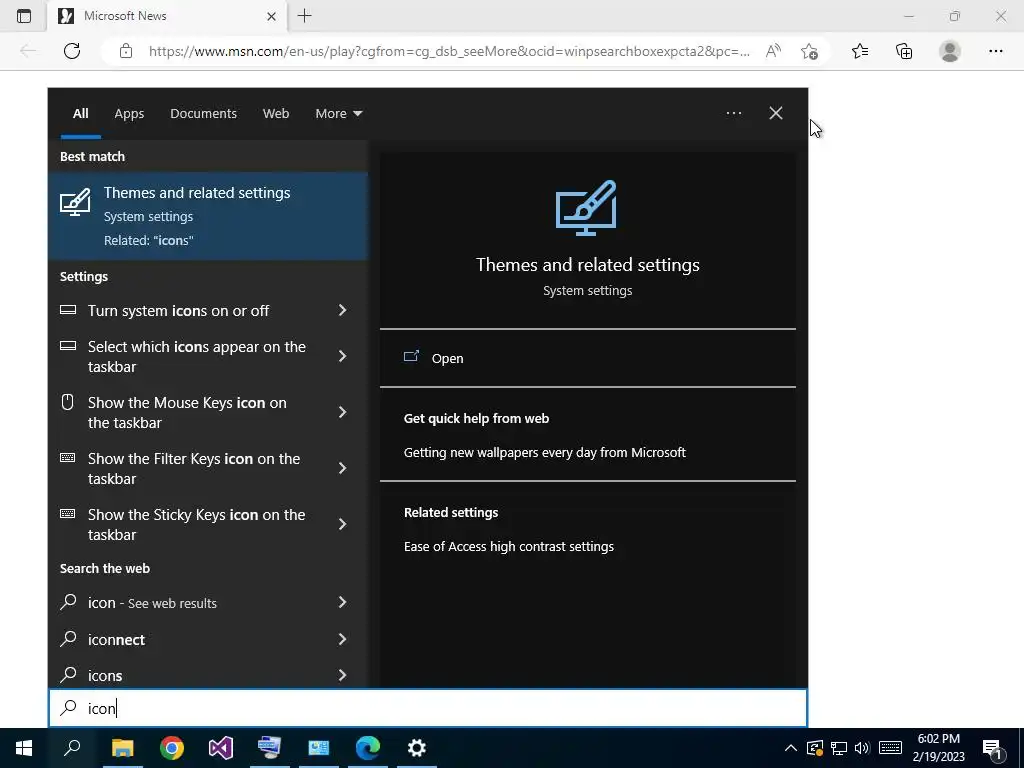
Task: Open the Read aloud icon in address bar
Action: [773, 51]
